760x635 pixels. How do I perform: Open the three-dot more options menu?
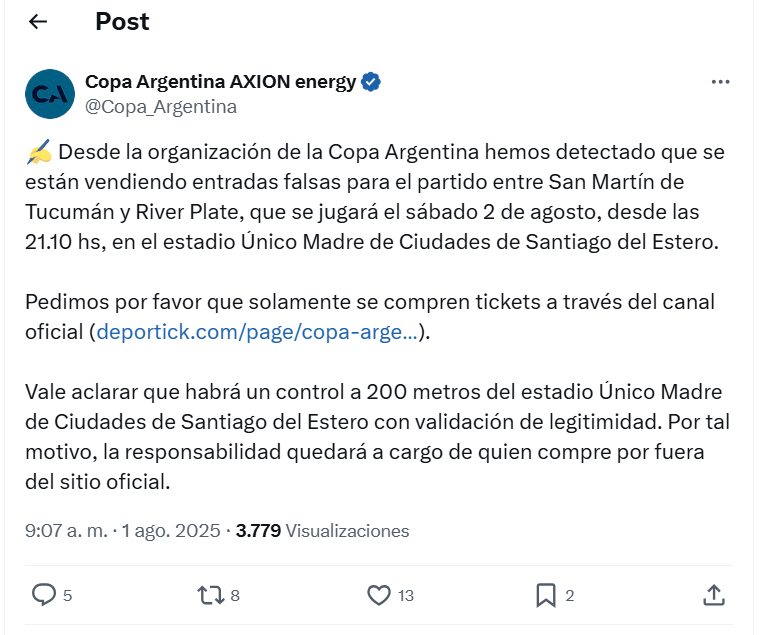(720, 82)
